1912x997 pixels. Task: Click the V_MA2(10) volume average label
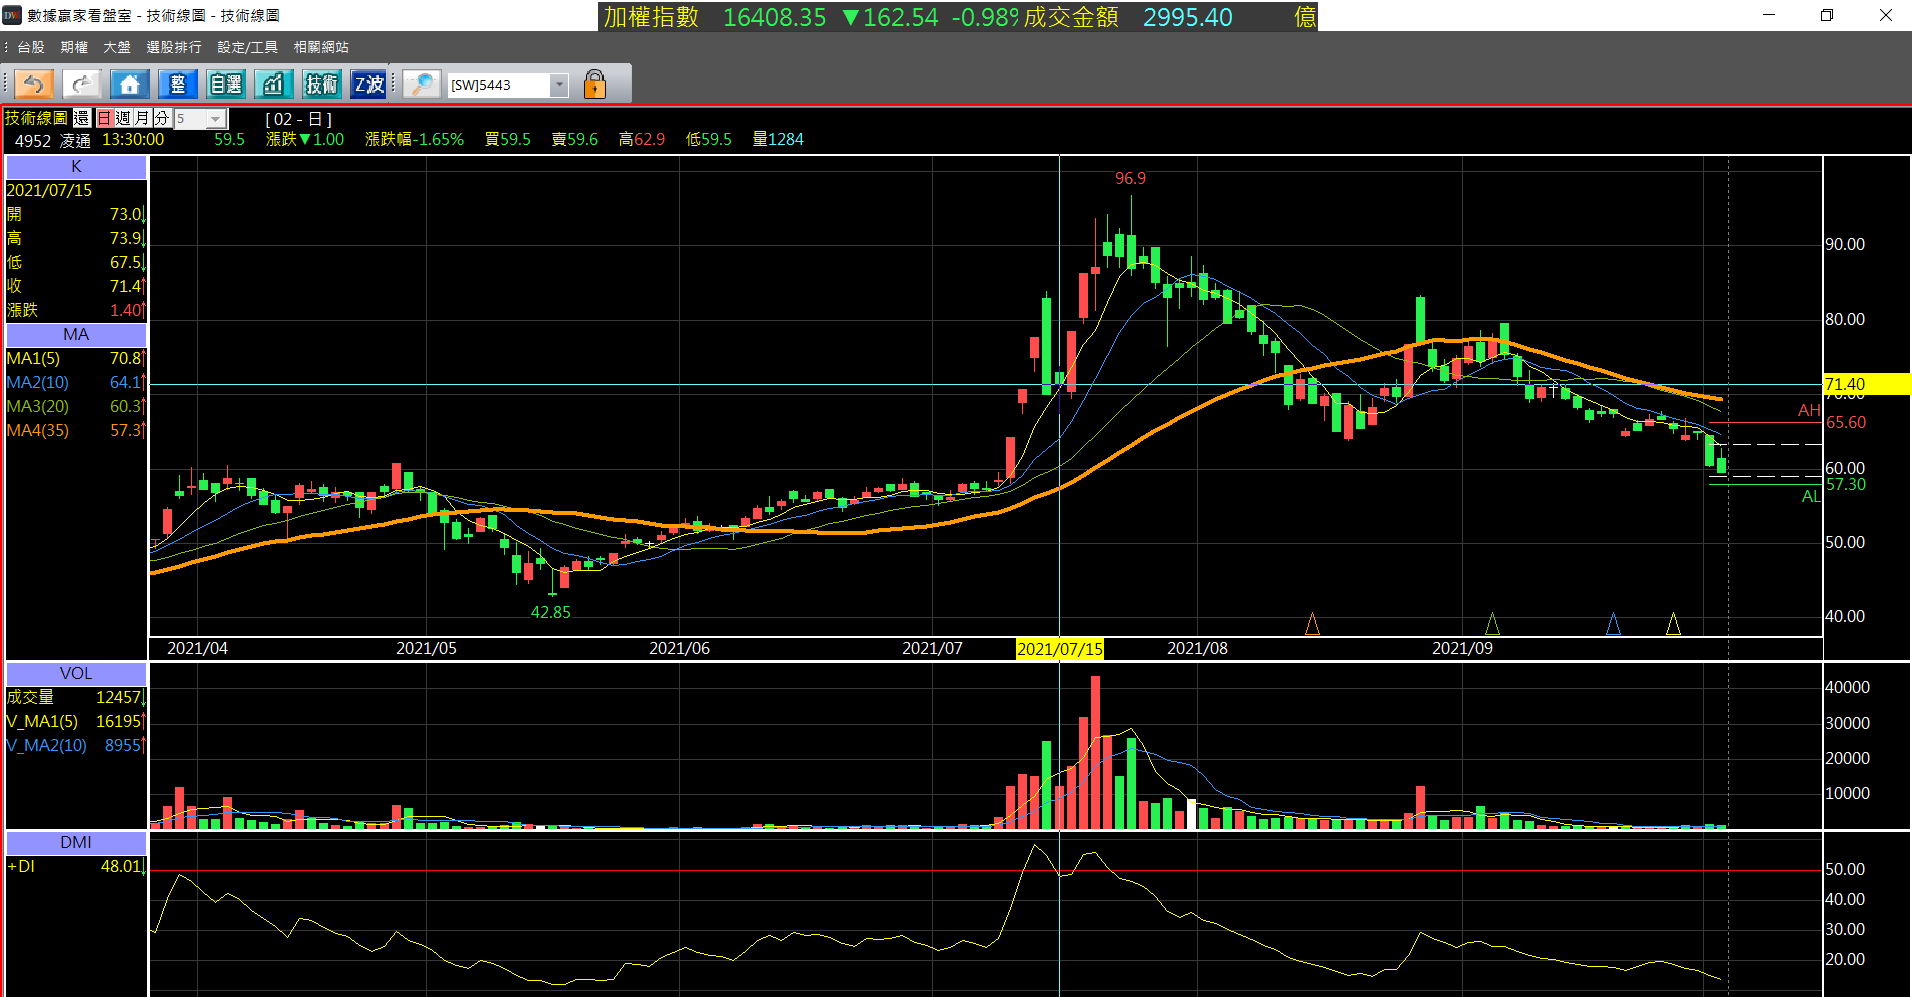click(47, 745)
